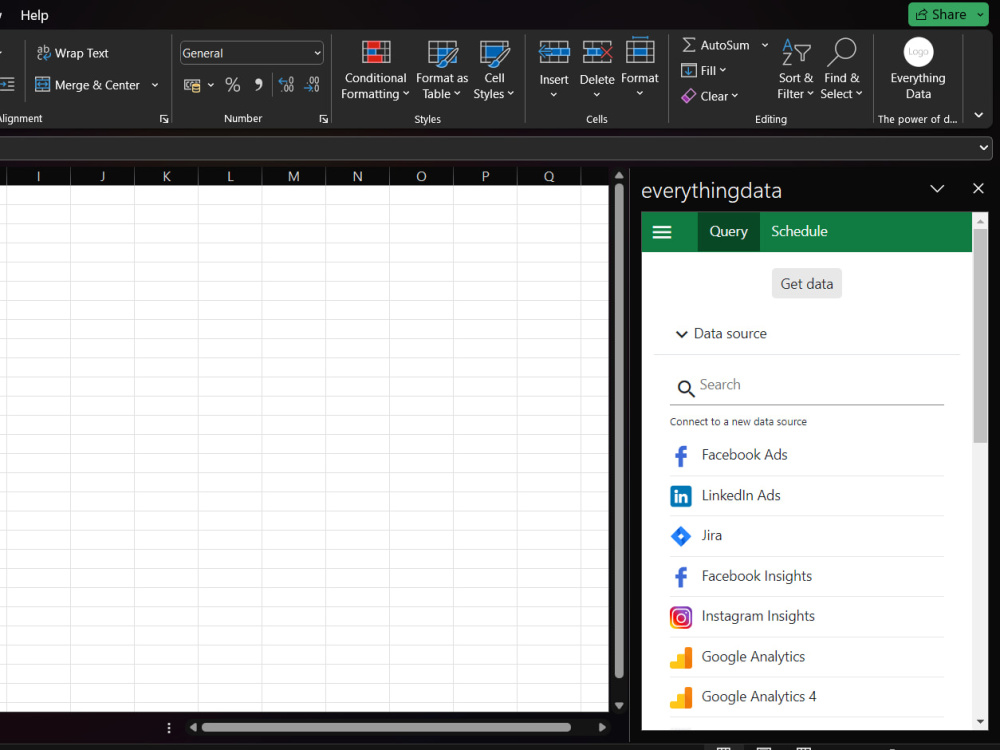
Task: Select column header K
Action: coord(166,177)
